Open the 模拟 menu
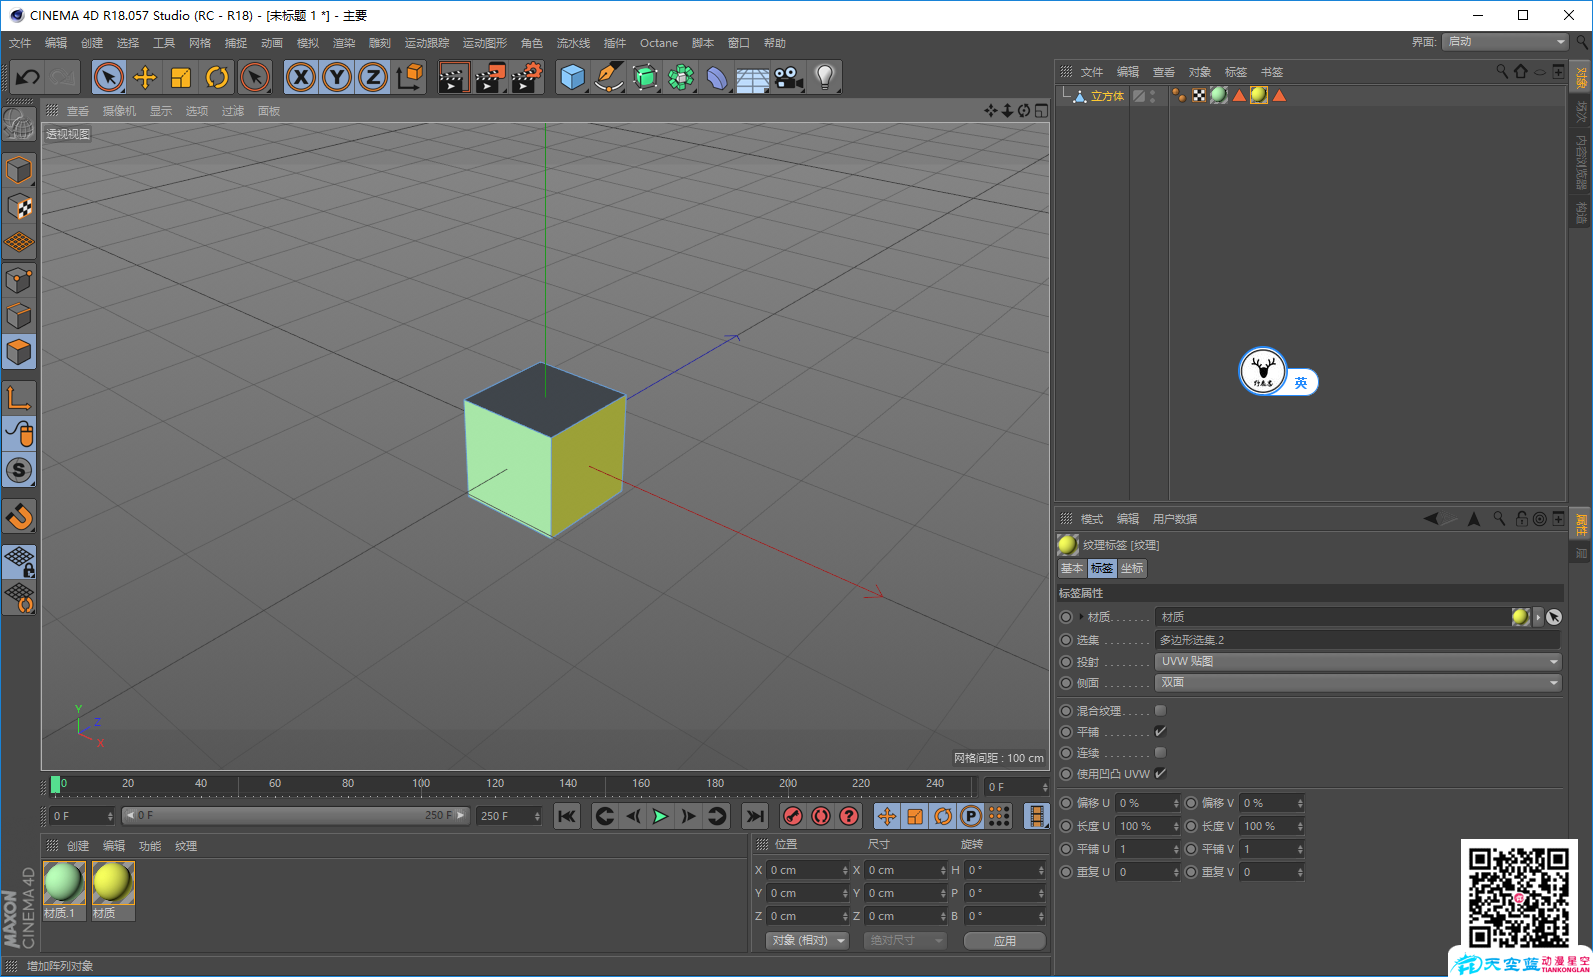Image resolution: width=1593 pixels, height=977 pixels. [308, 43]
